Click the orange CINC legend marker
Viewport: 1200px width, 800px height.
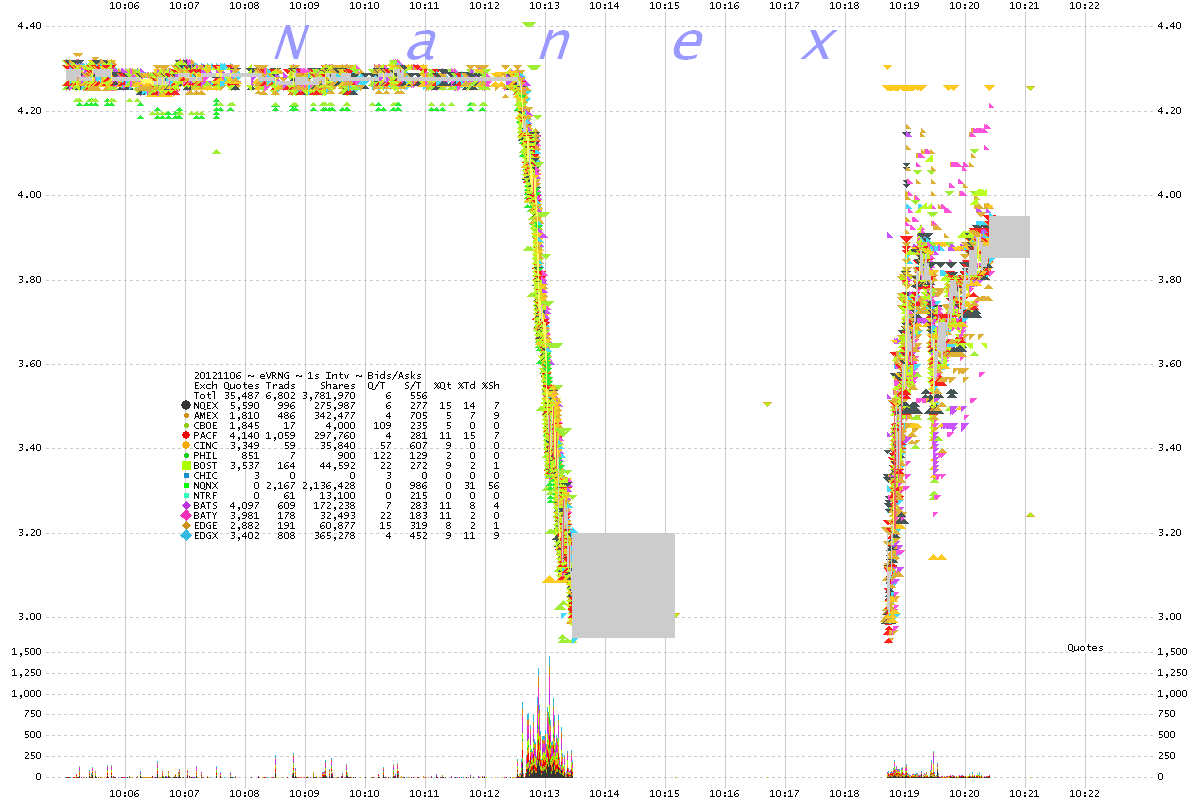(x=186, y=445)
